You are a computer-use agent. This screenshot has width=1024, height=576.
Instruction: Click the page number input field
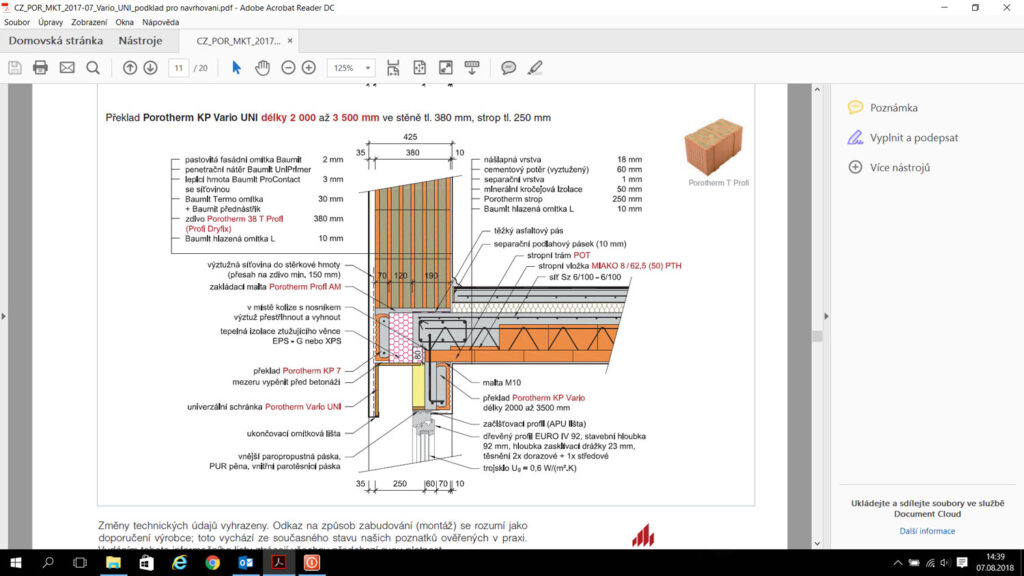tap(179, 68)
